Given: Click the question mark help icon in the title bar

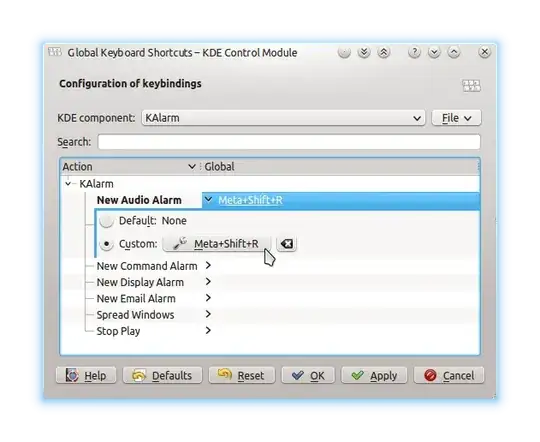Looking at the screenshot, I should (414, 52).
